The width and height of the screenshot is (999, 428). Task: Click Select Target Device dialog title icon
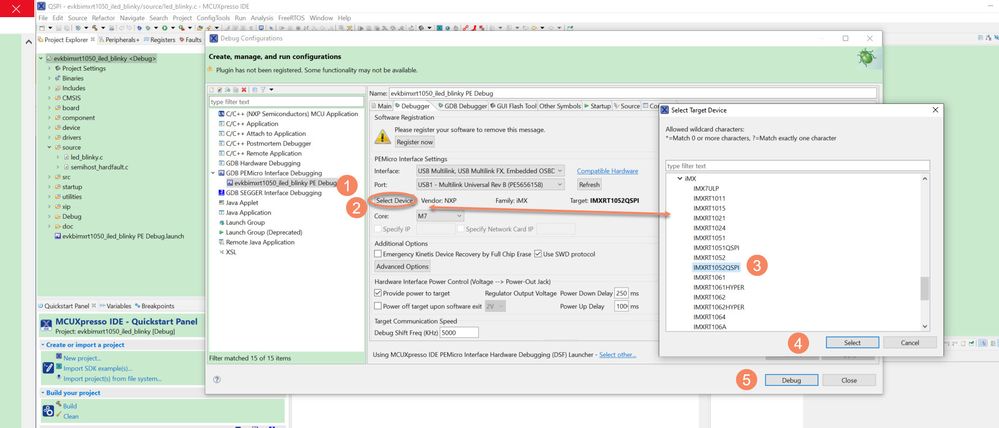tap(665, 110)
